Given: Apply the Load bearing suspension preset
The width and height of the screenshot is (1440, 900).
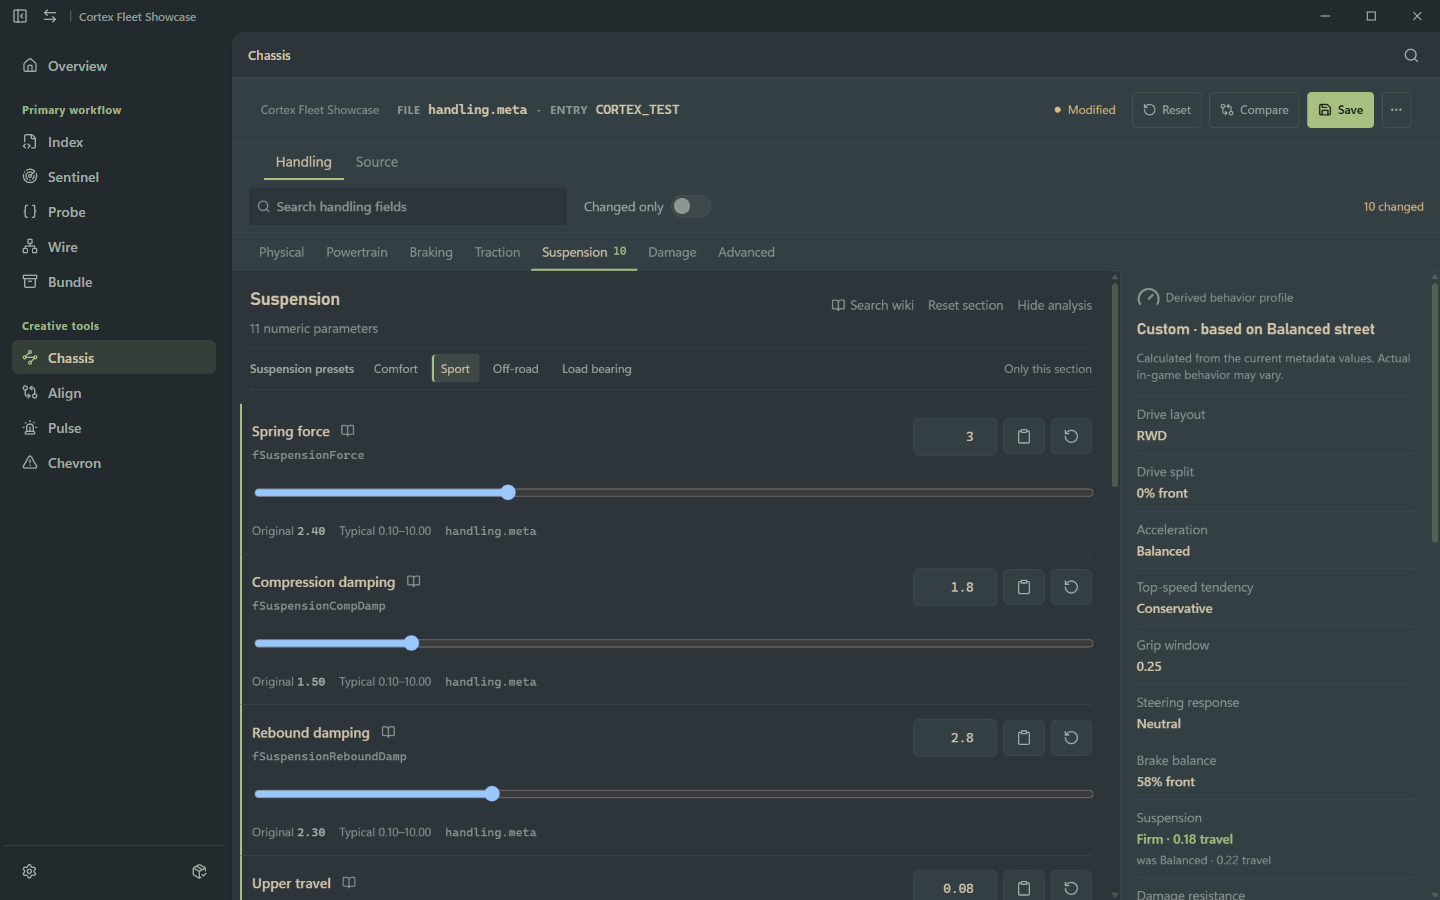Looking at the screenshot, I should coord(597,369).
